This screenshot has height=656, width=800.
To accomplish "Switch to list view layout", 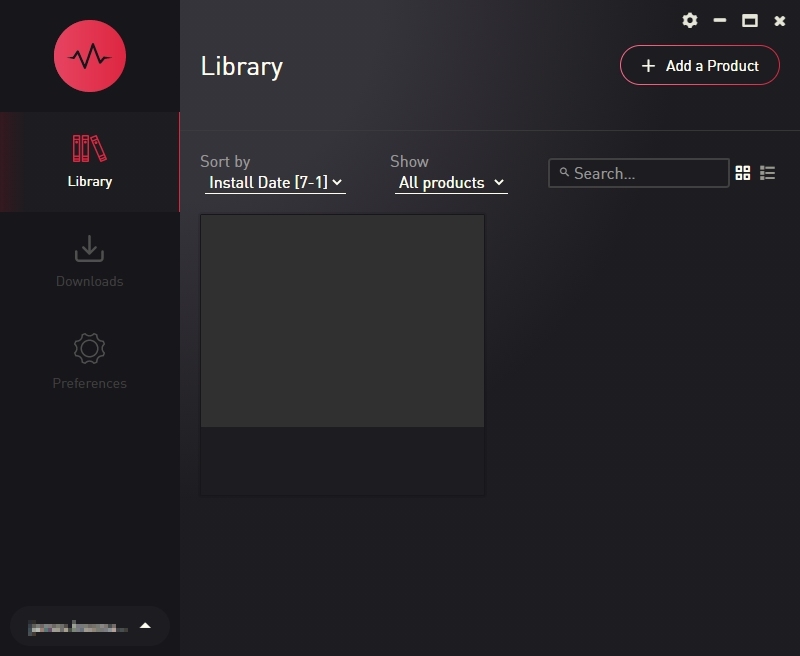I will tap(767, 173).
